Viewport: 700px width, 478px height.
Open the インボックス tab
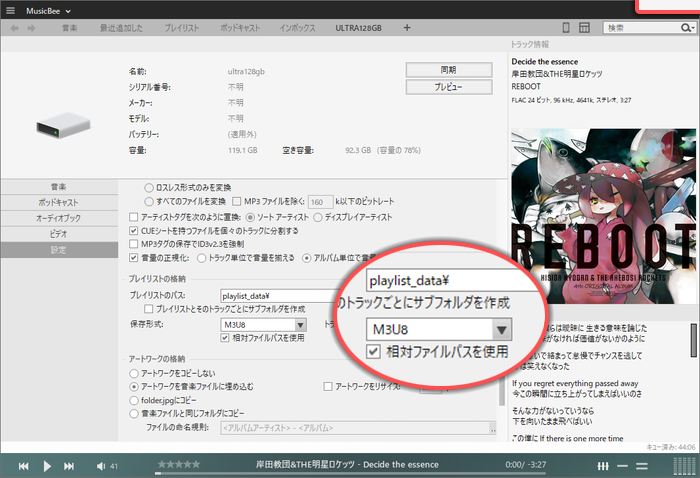(297, 28)
